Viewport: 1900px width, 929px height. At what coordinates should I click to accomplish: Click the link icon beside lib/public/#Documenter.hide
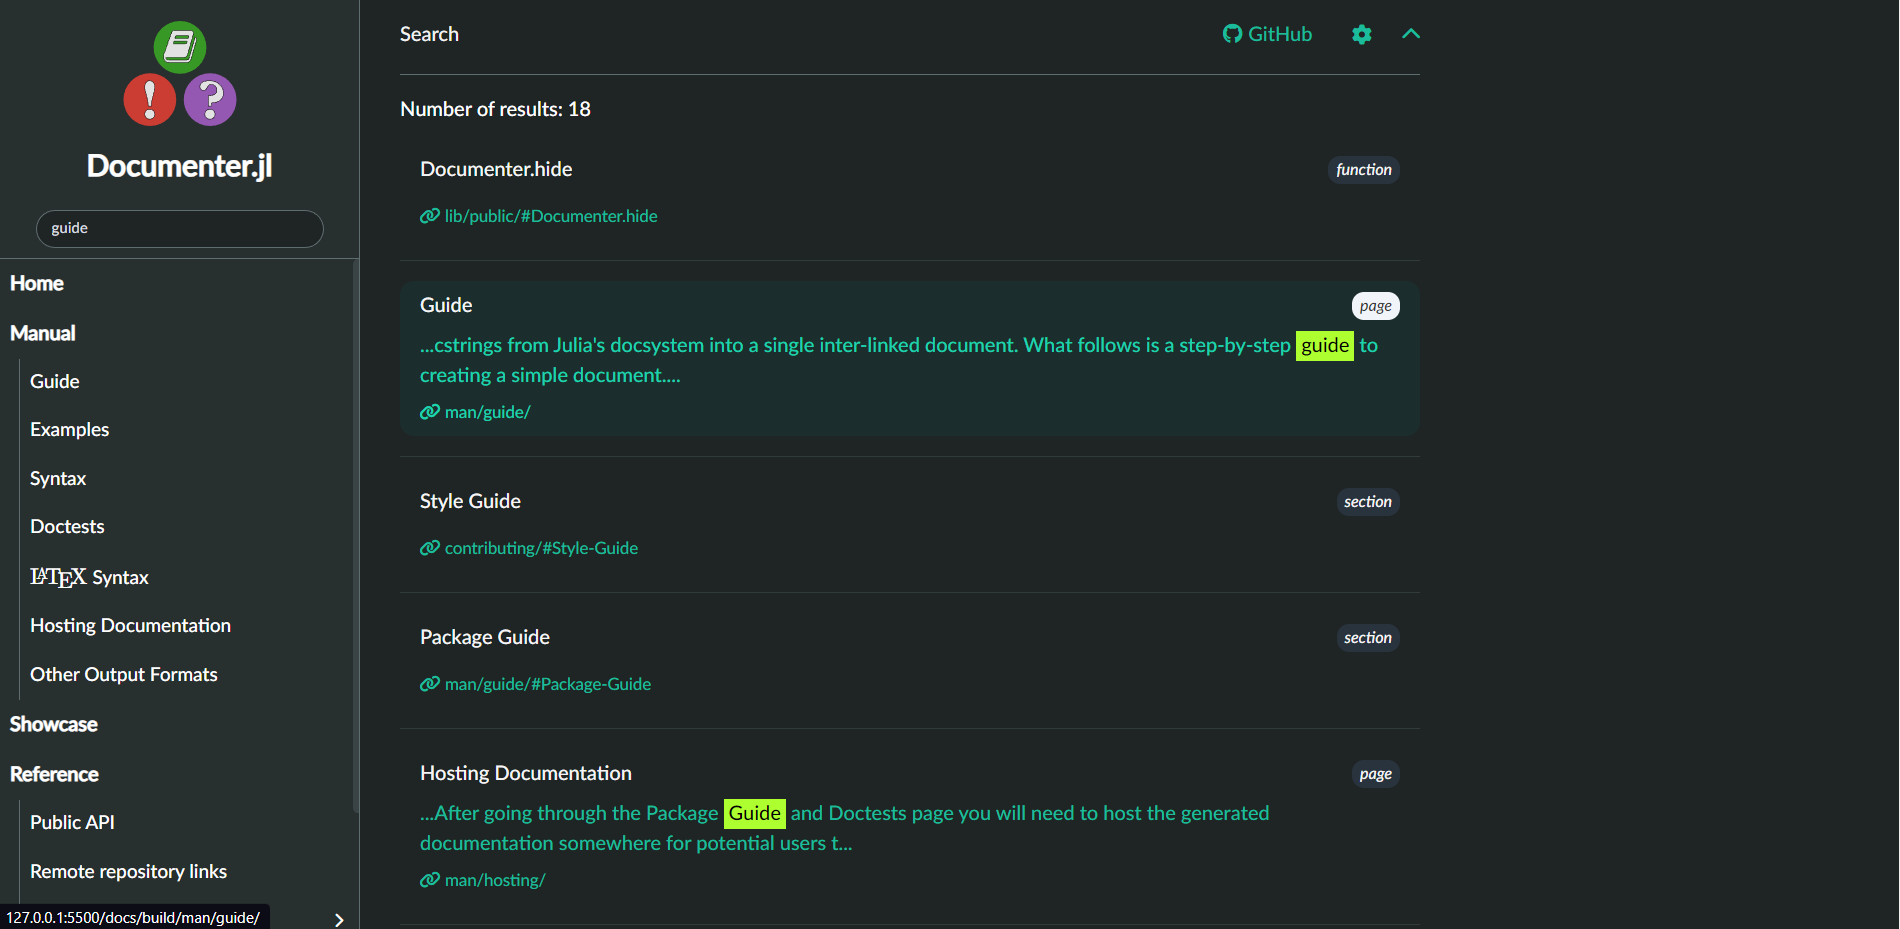(x=430, y=216)
